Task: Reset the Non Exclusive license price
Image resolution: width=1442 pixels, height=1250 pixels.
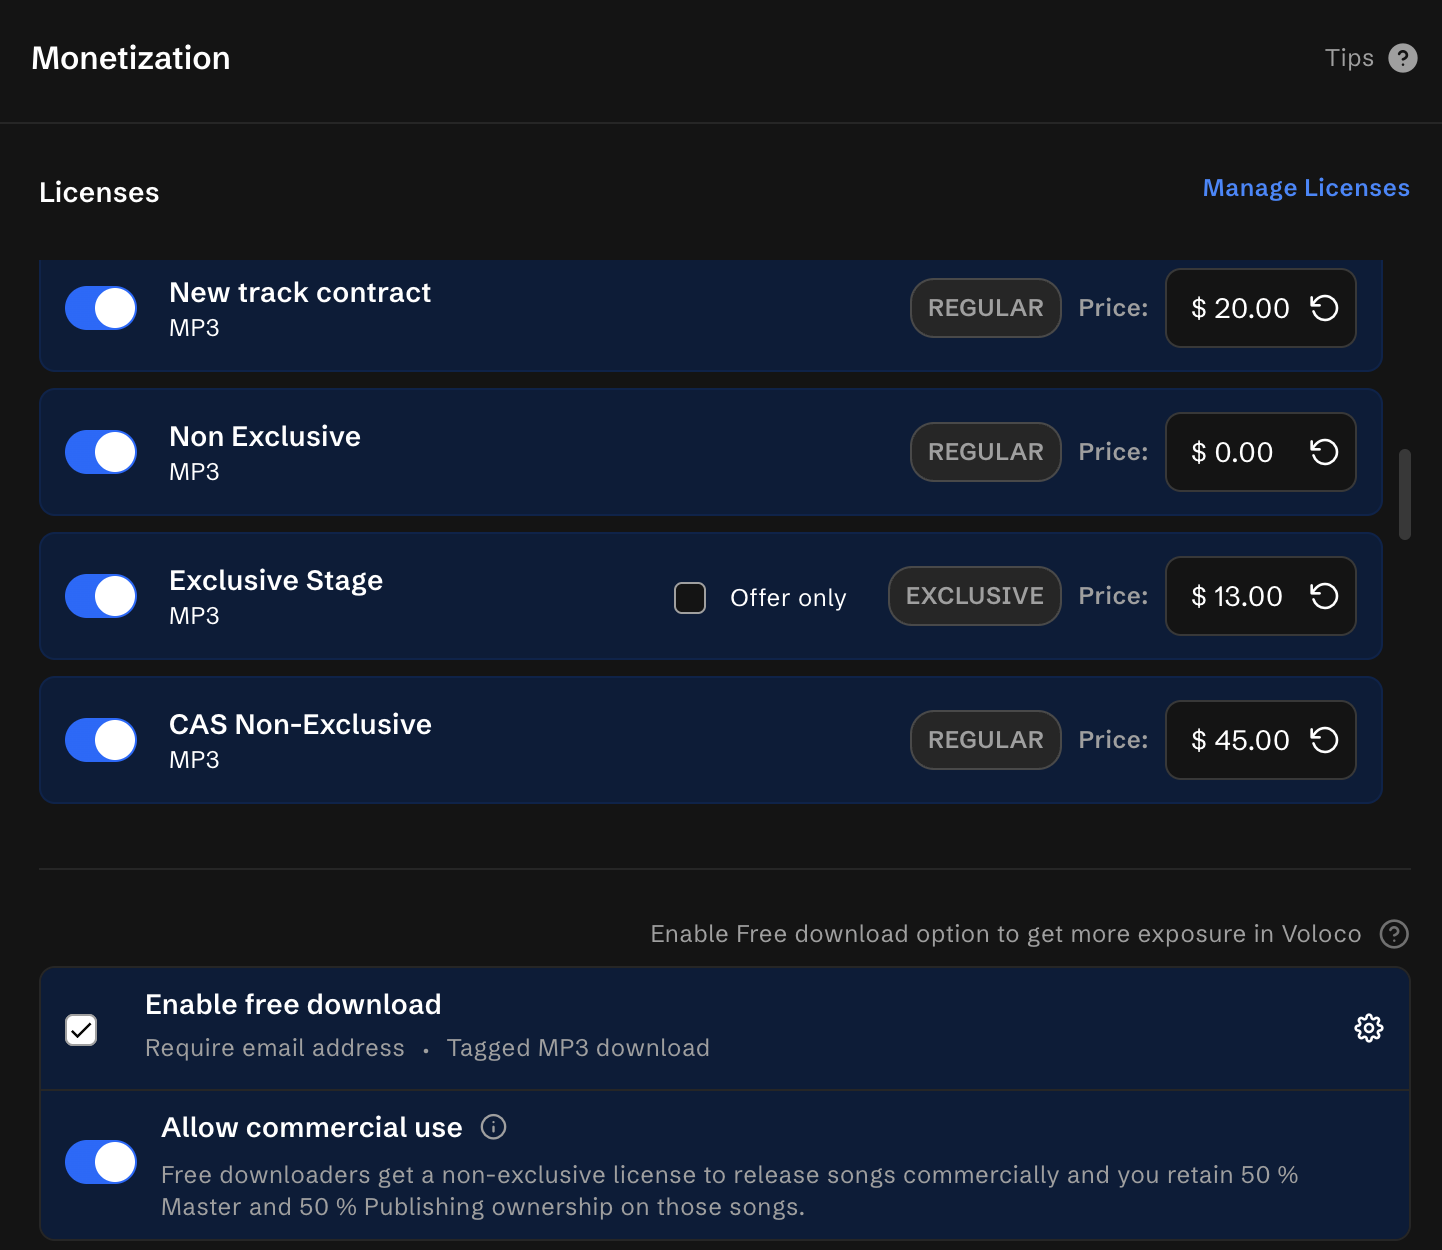Action: click(x=1324, y=452)
